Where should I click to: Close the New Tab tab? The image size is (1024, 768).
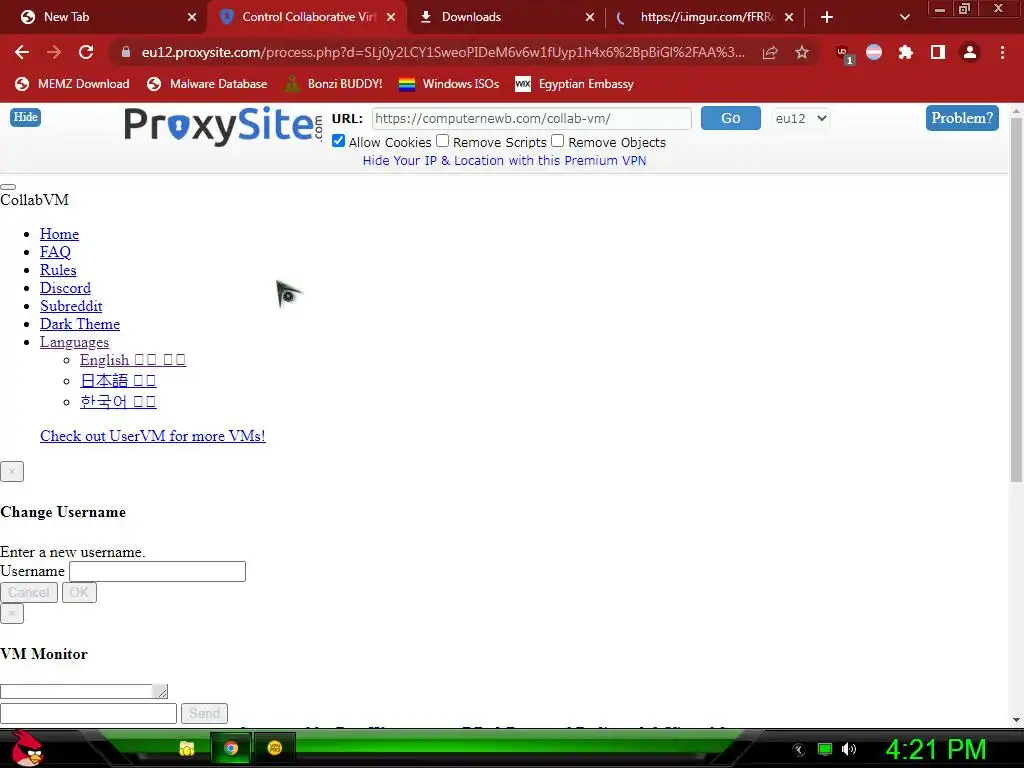pyautogui.click(x=192, y=17)
